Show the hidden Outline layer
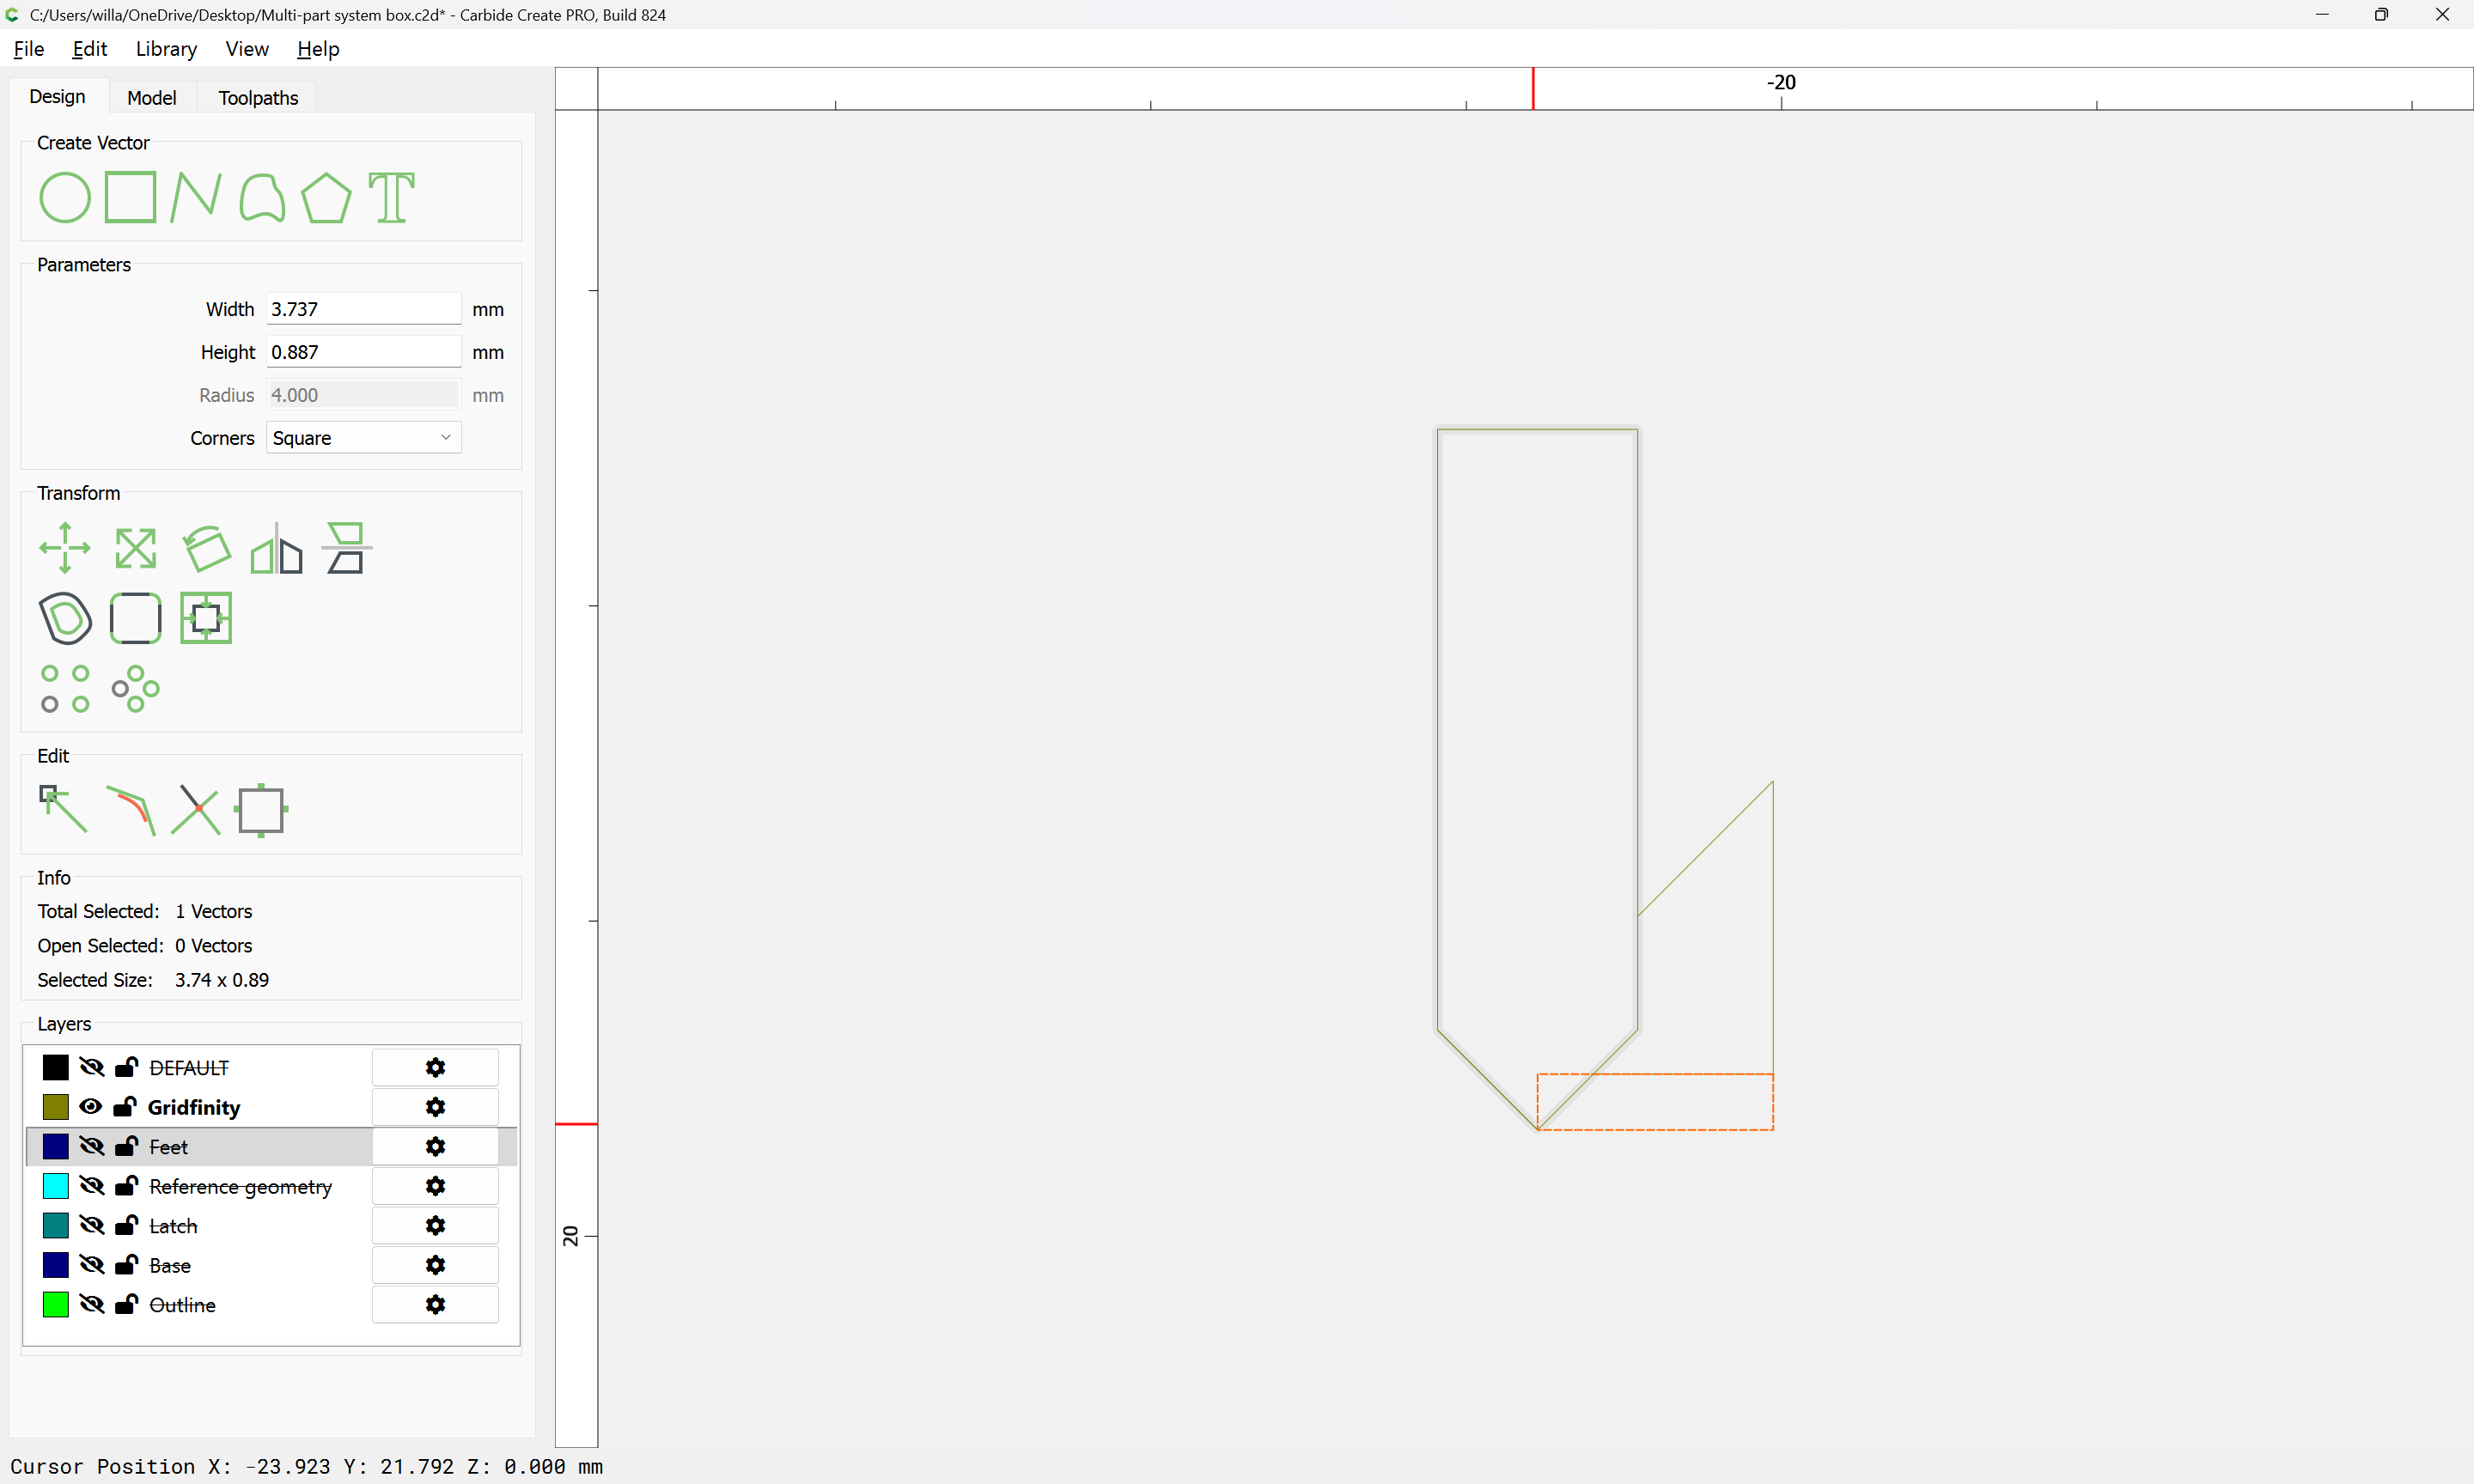 (x=91, y=1304)
